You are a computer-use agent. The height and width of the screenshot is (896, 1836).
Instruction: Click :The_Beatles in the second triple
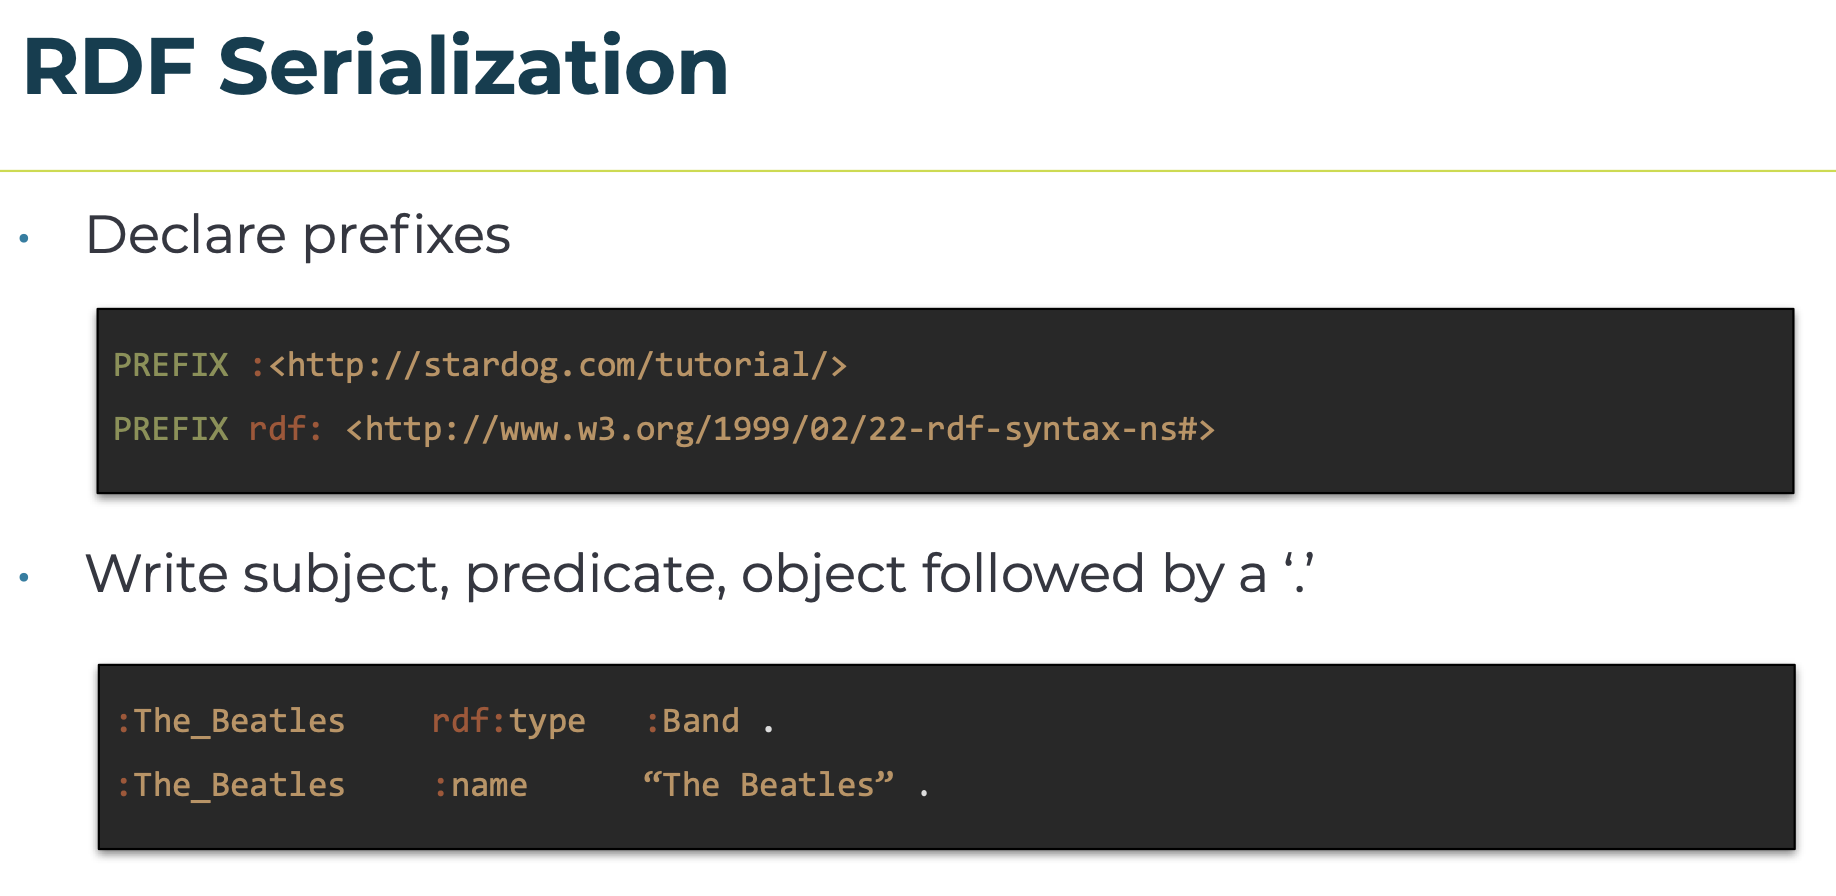pyautogui.click(x=231, y=785)
